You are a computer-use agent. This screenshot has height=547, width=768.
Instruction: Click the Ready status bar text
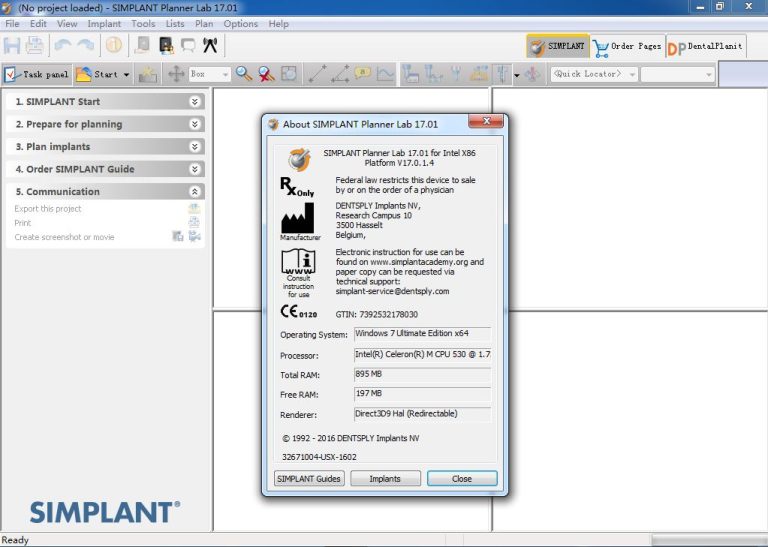(x=15, y=540)
